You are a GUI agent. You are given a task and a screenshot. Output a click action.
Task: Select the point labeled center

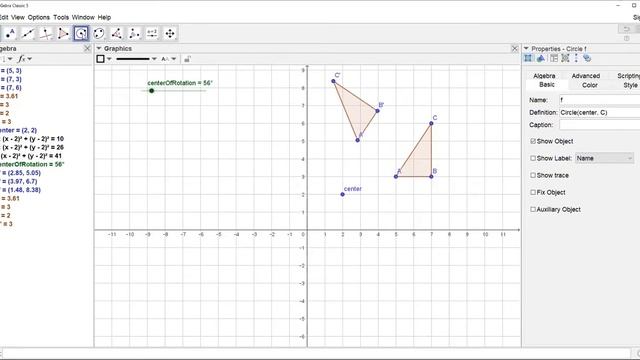[342, 194]
